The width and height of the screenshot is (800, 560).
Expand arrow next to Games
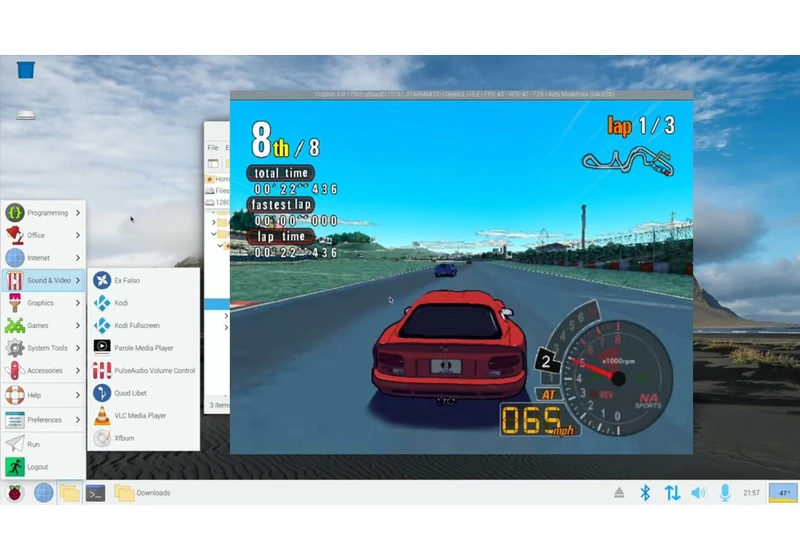[78, 325]
